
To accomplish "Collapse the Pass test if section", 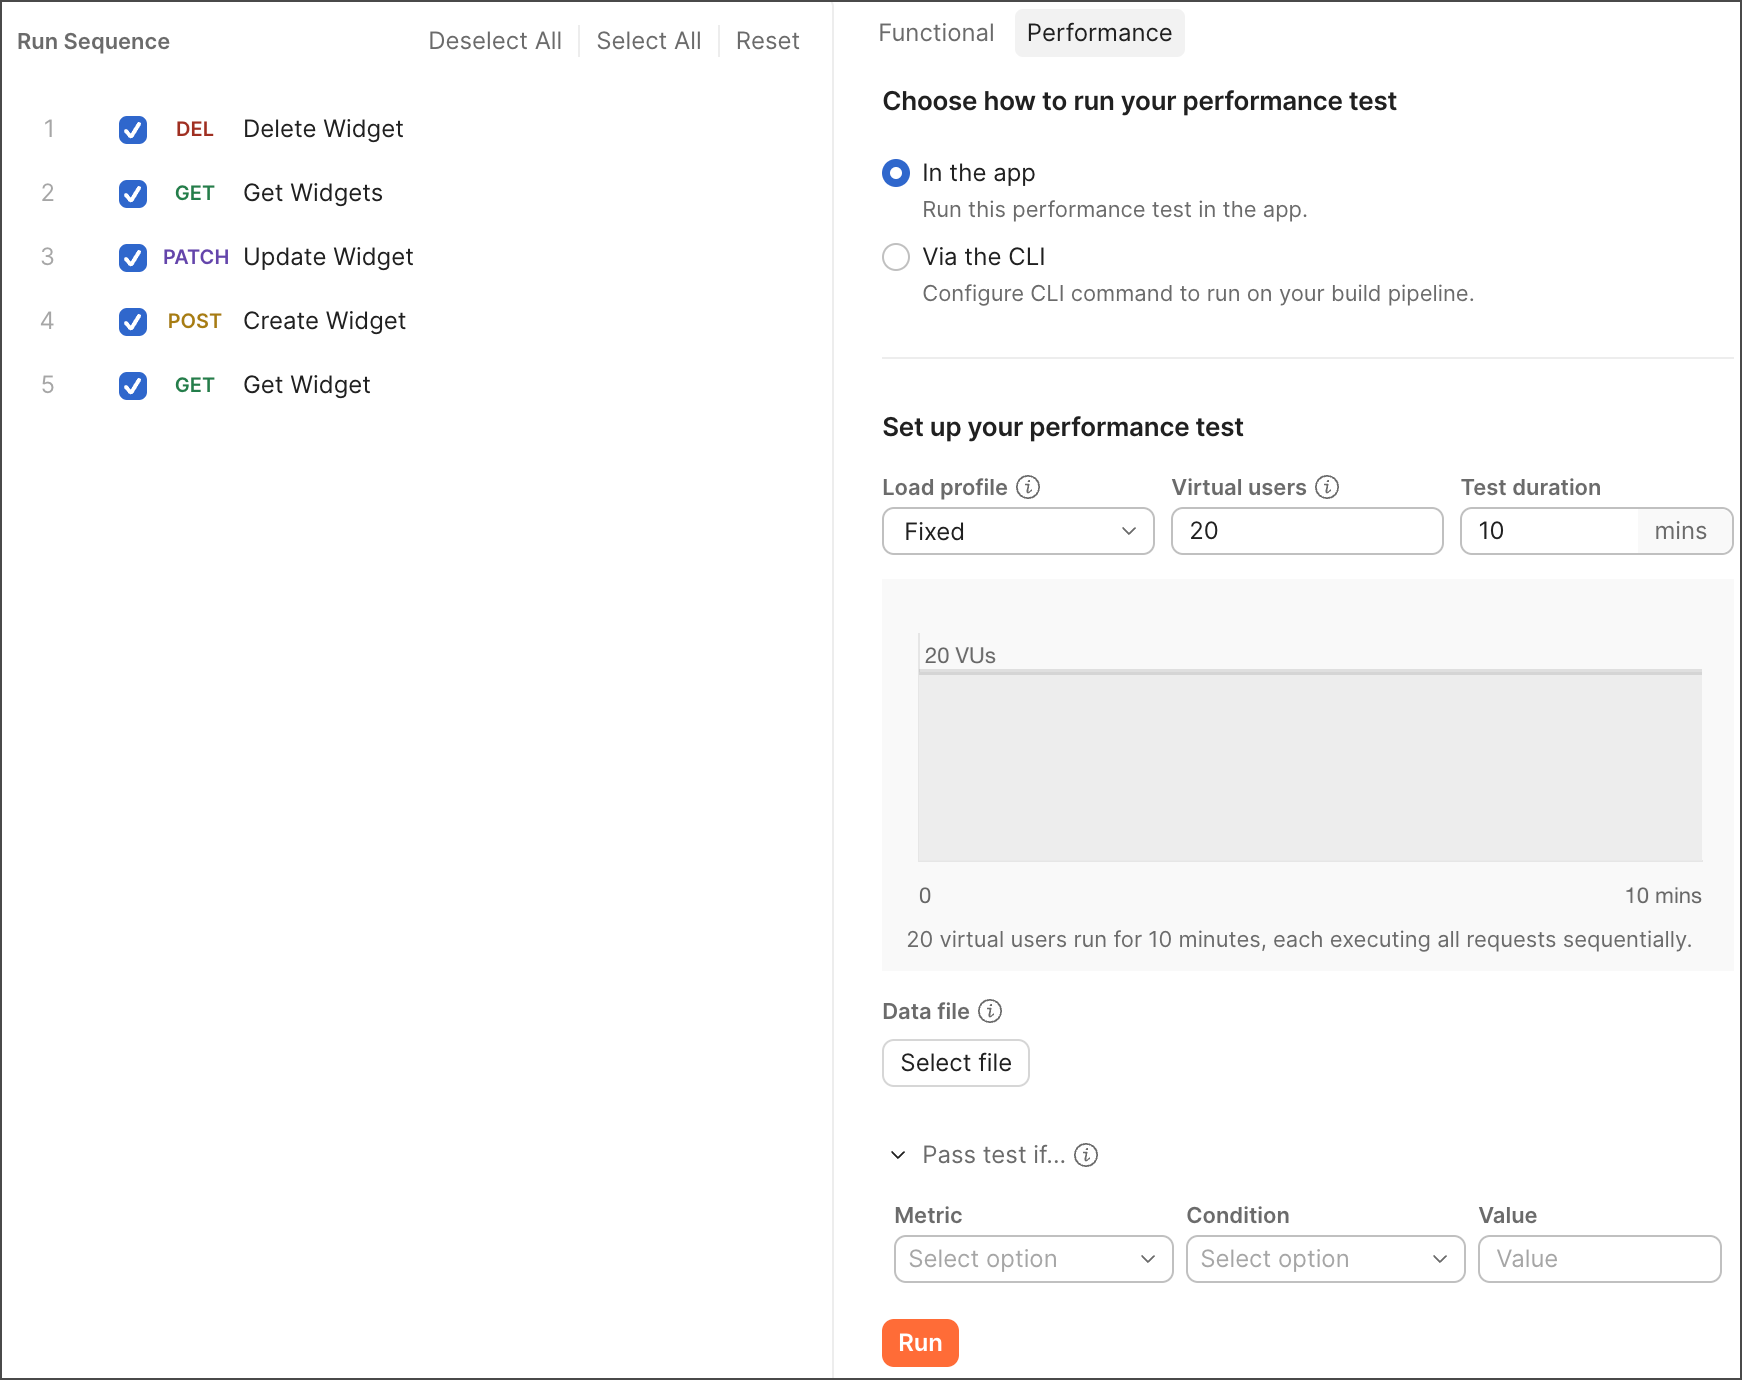I will click(897, 1155).
